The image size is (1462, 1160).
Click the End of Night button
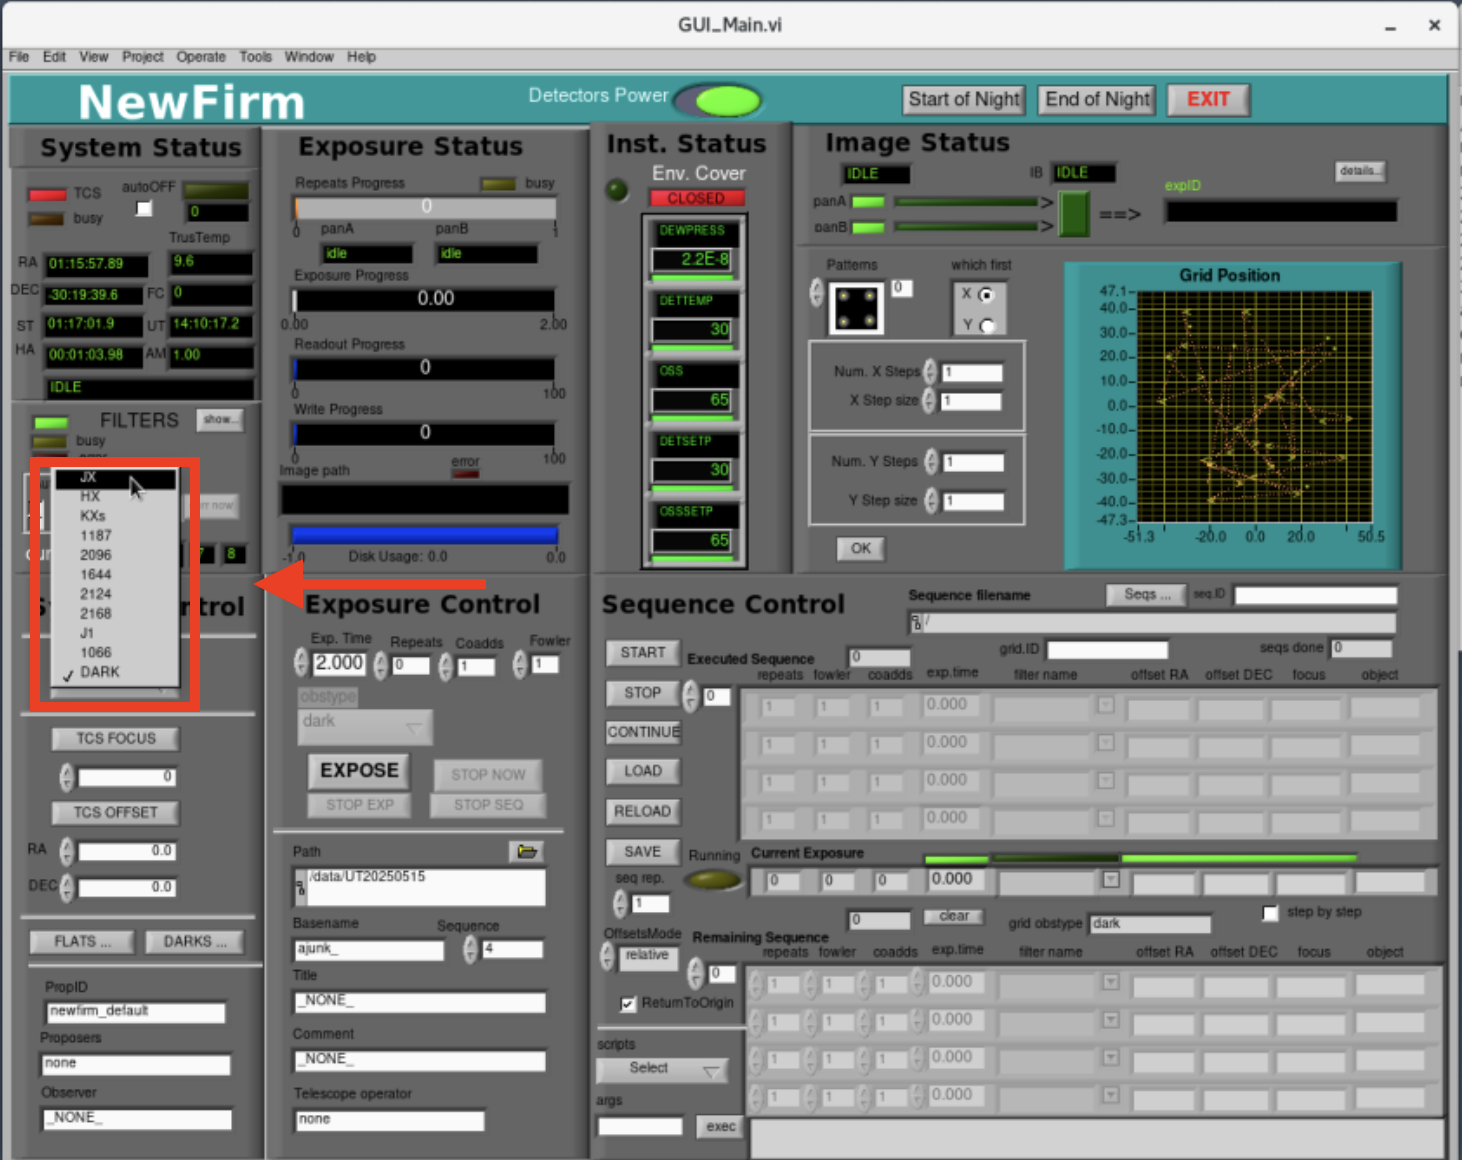[x=1097, y=99]
